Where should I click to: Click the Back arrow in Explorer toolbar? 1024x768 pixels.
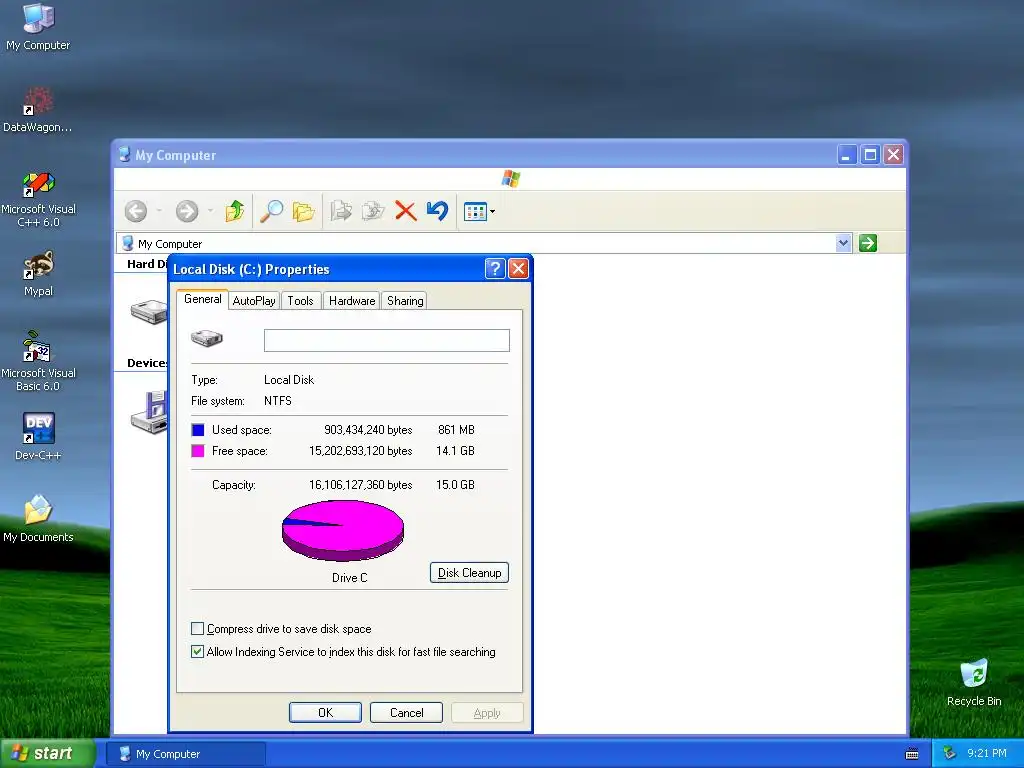click(136, 211)
